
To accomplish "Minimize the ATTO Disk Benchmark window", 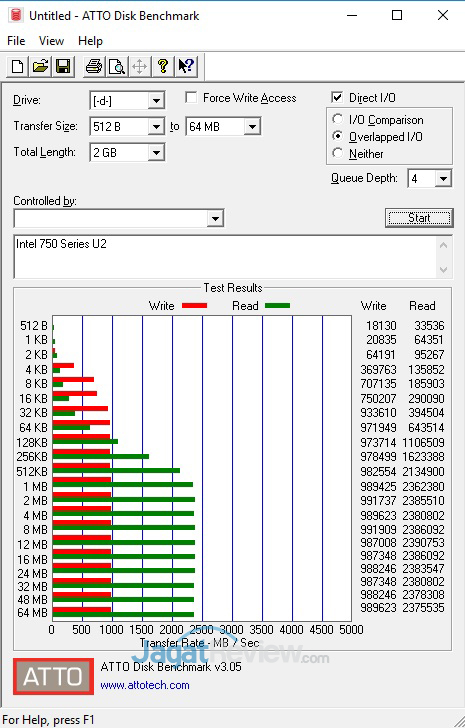I will (352, 15).
